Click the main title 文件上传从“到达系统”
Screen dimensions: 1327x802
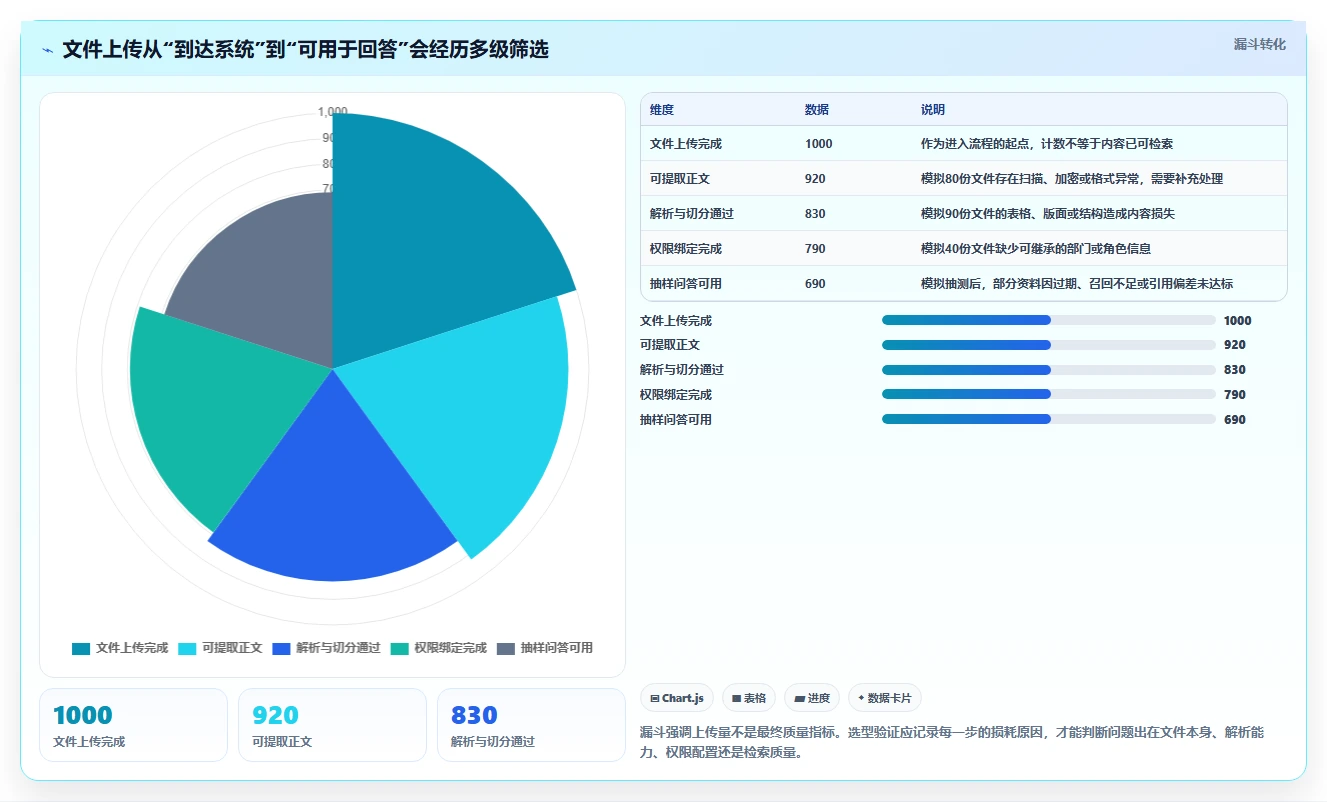click(x=305, y=50)
